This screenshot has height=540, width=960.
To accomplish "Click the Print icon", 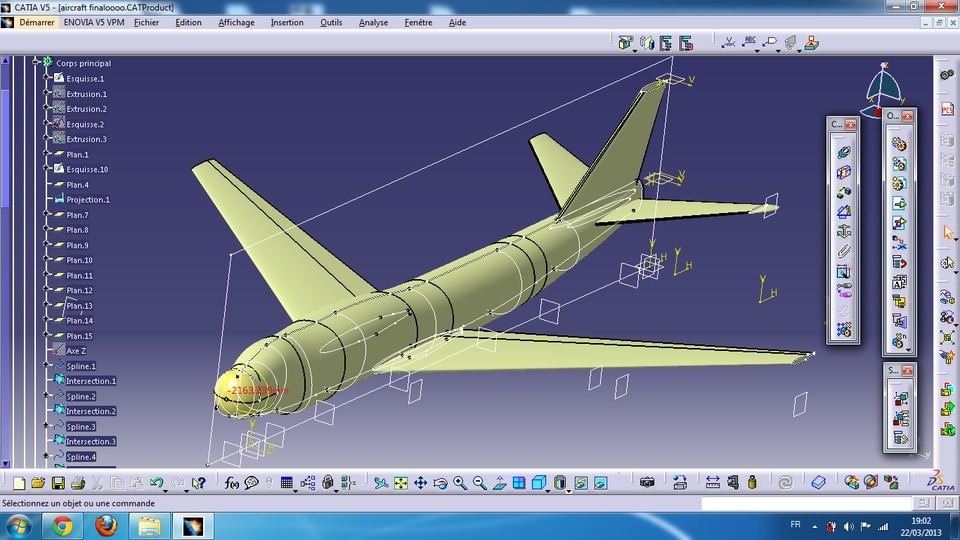I will [78, 483].
